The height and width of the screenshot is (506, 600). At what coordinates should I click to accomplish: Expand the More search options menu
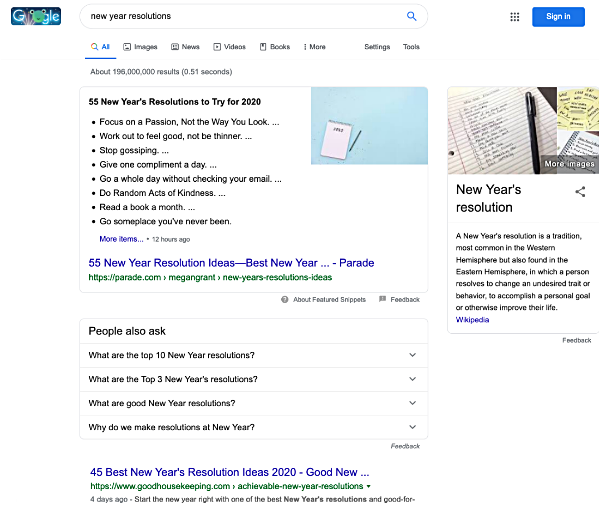point(313,47)
